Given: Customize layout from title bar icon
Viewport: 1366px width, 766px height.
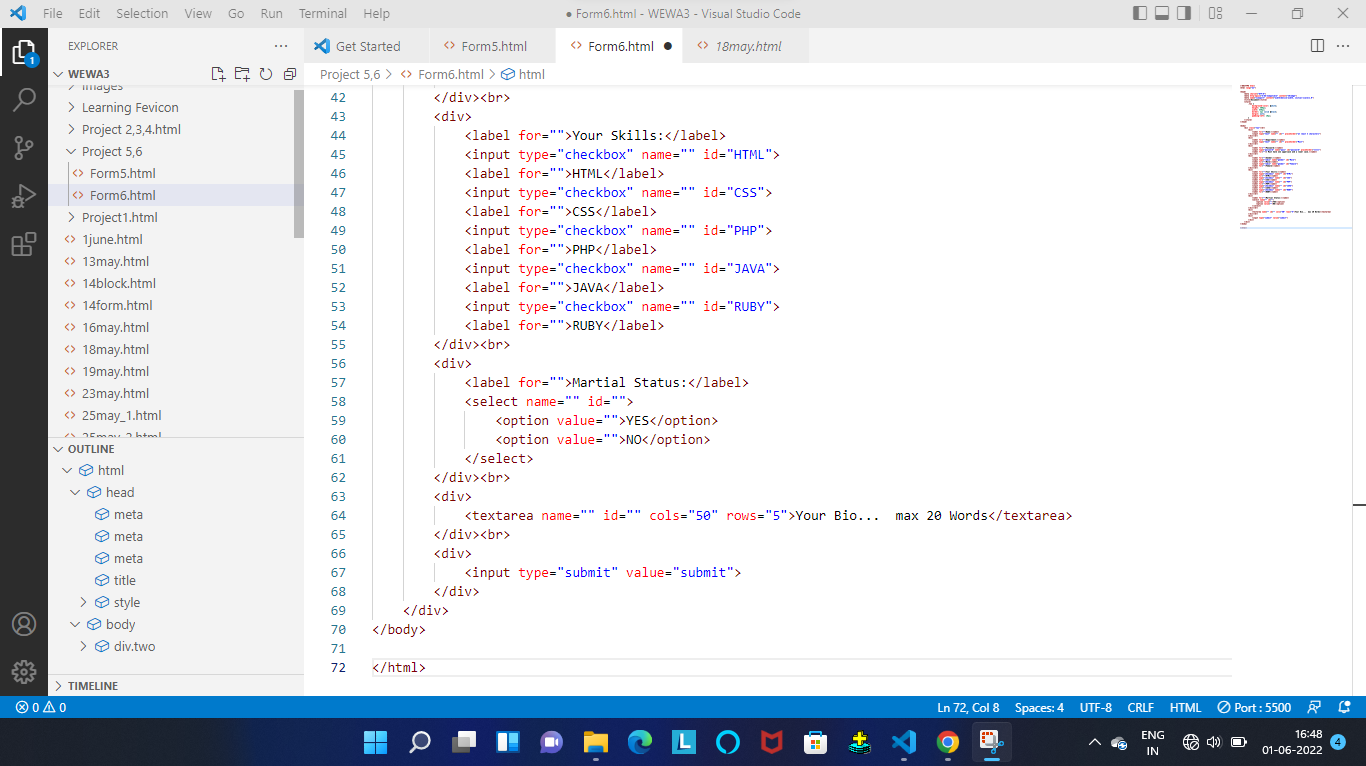Looking at the screenshot, I should [1215, 14].
